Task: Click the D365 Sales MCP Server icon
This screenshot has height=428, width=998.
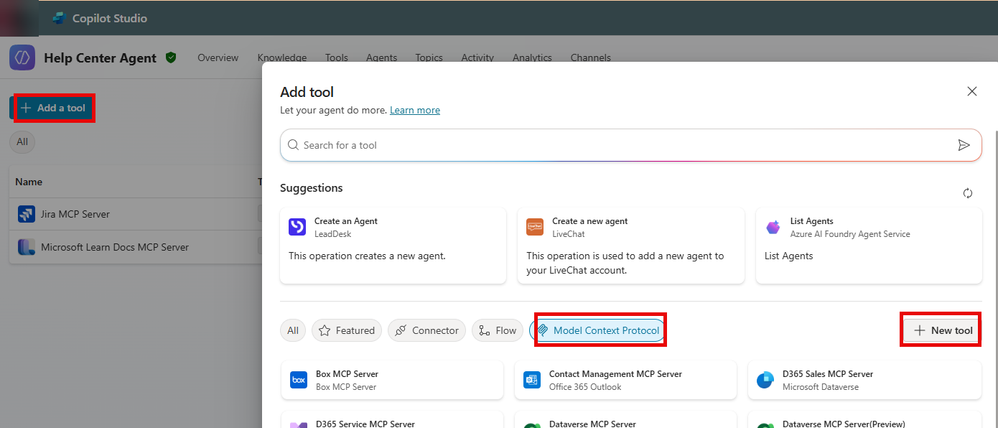Action: tap(765, 380)
